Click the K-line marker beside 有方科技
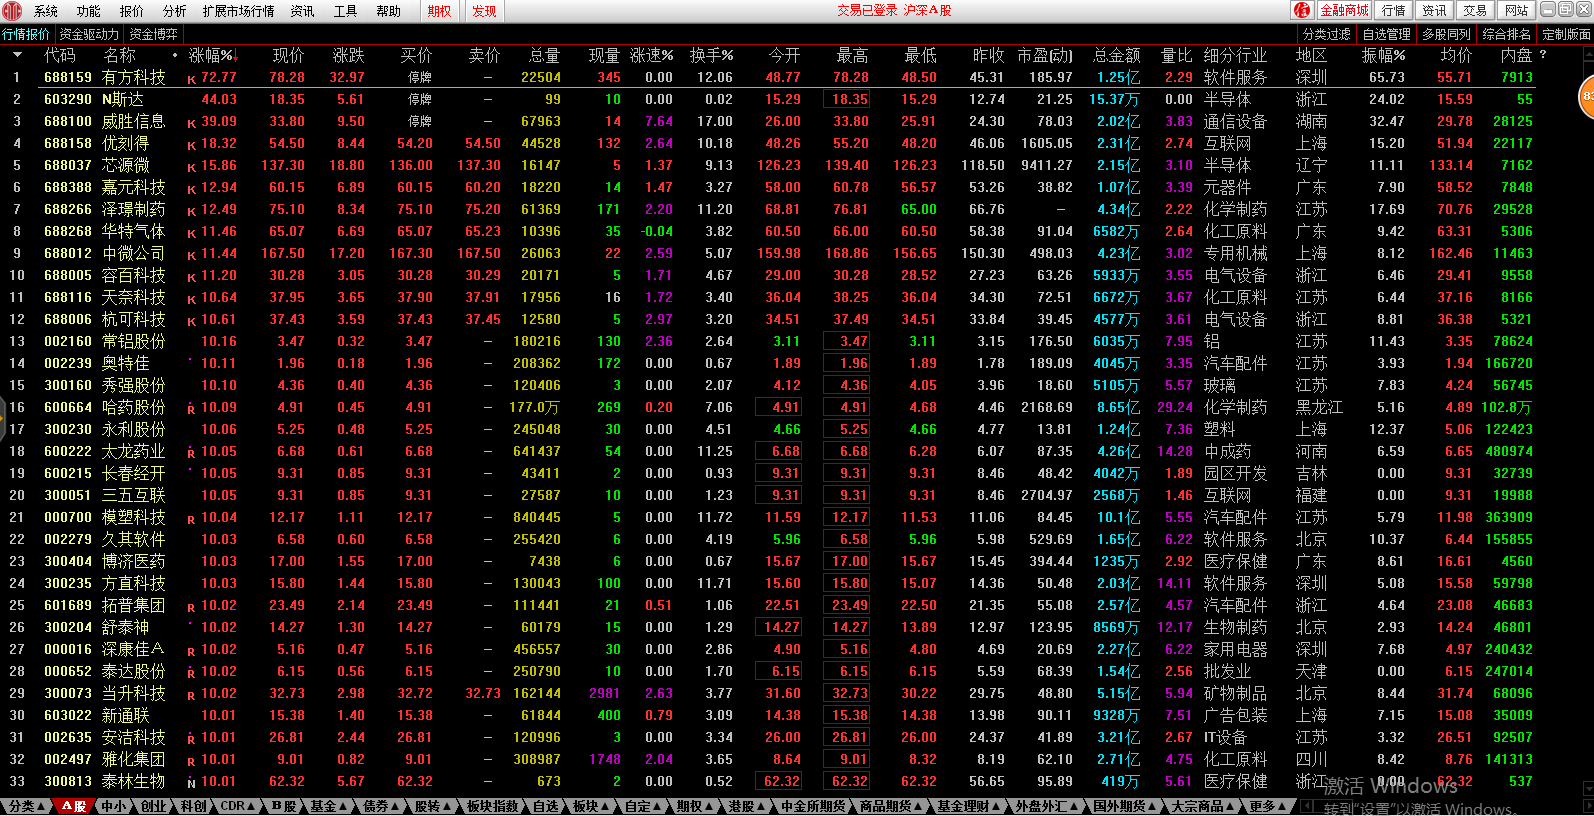Image resolution: width=1594 pixels, height=816 pixels. (191, 78)
